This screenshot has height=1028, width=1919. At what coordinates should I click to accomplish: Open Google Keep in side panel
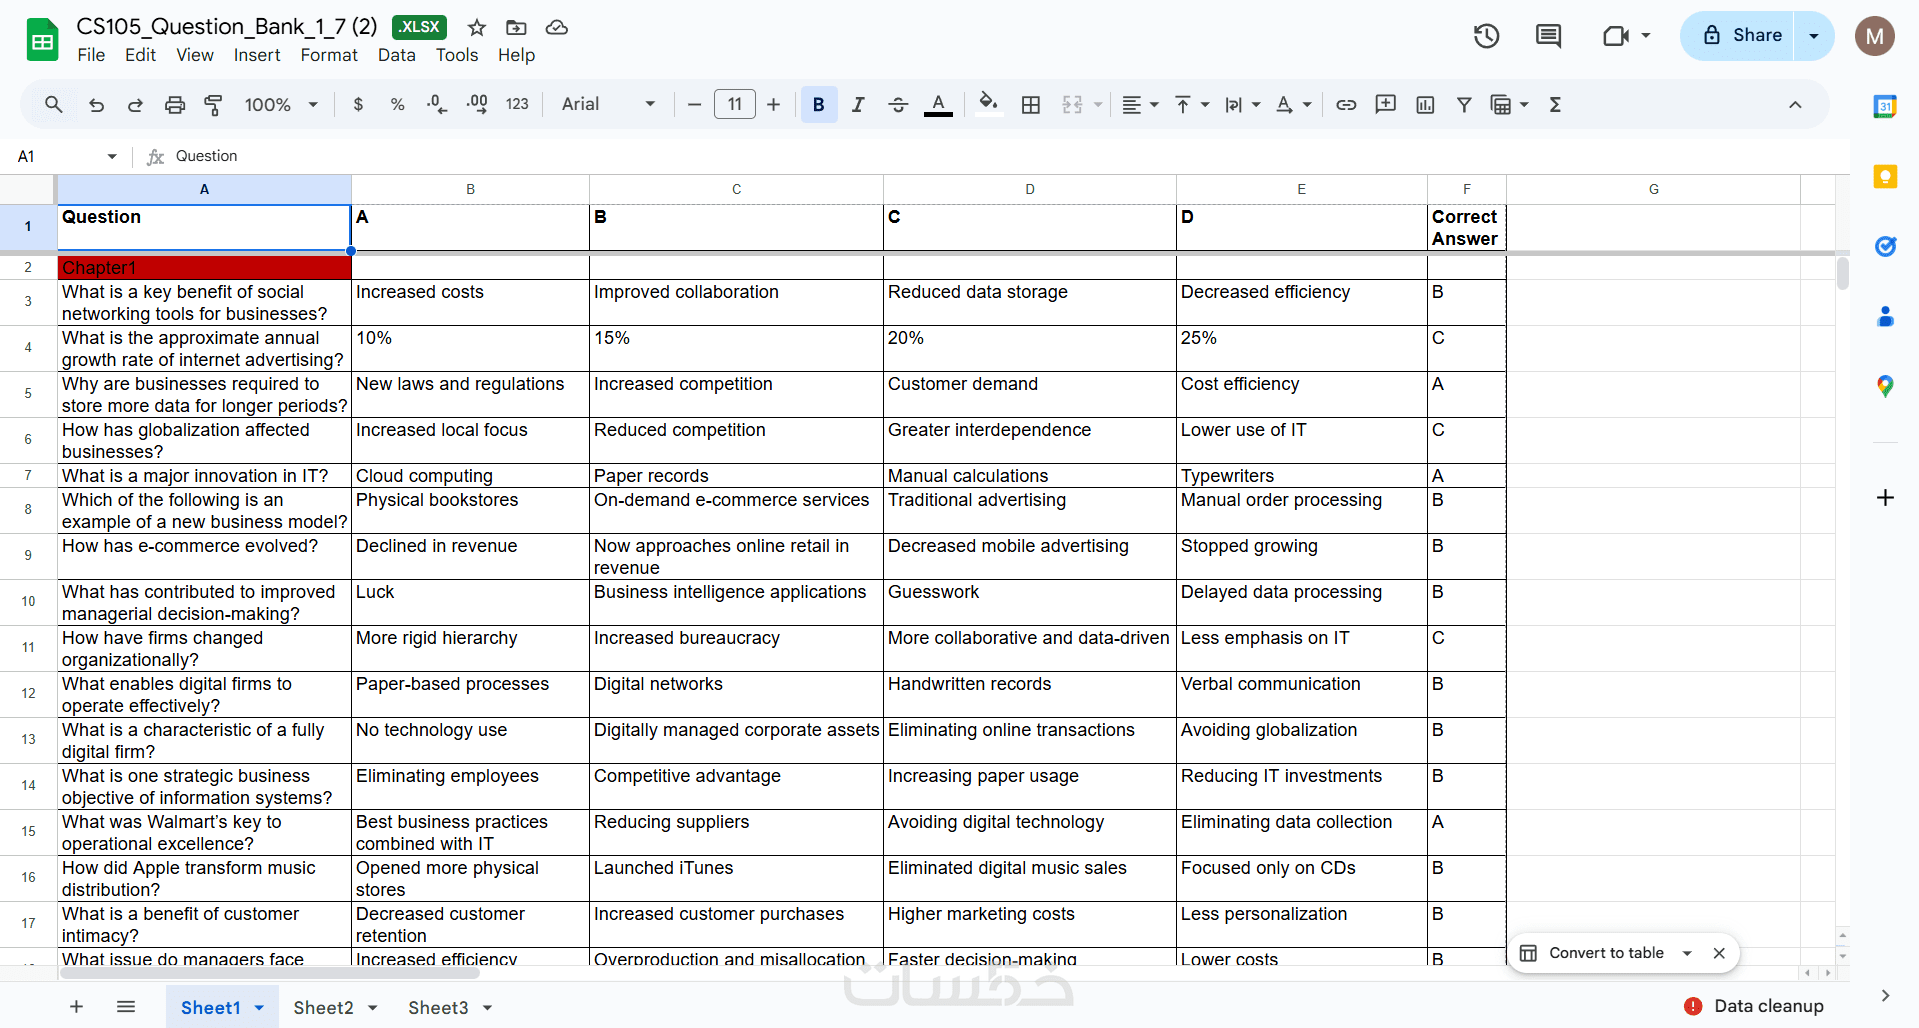coord(1885,177)
